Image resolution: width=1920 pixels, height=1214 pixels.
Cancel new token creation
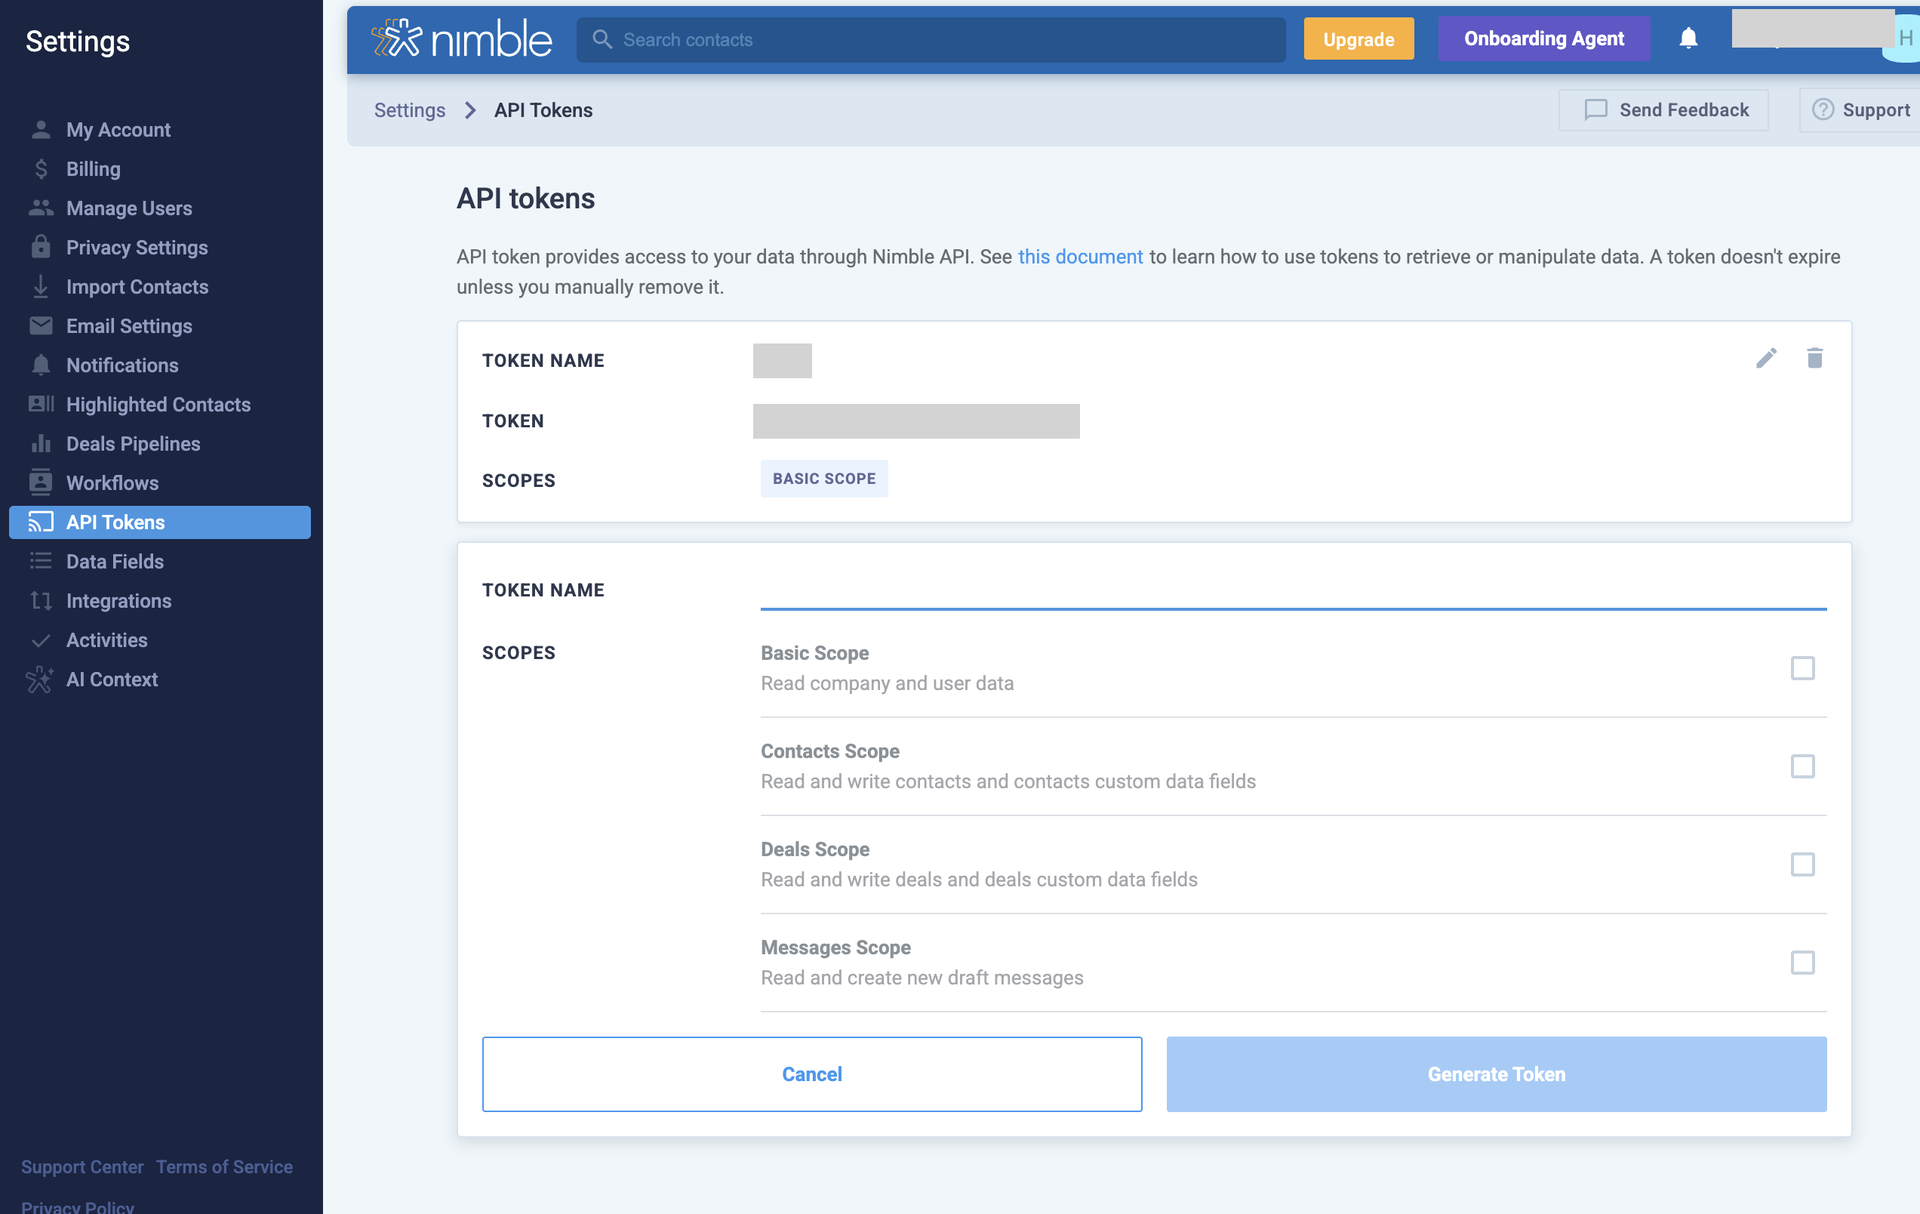[x=812, y=1074]
